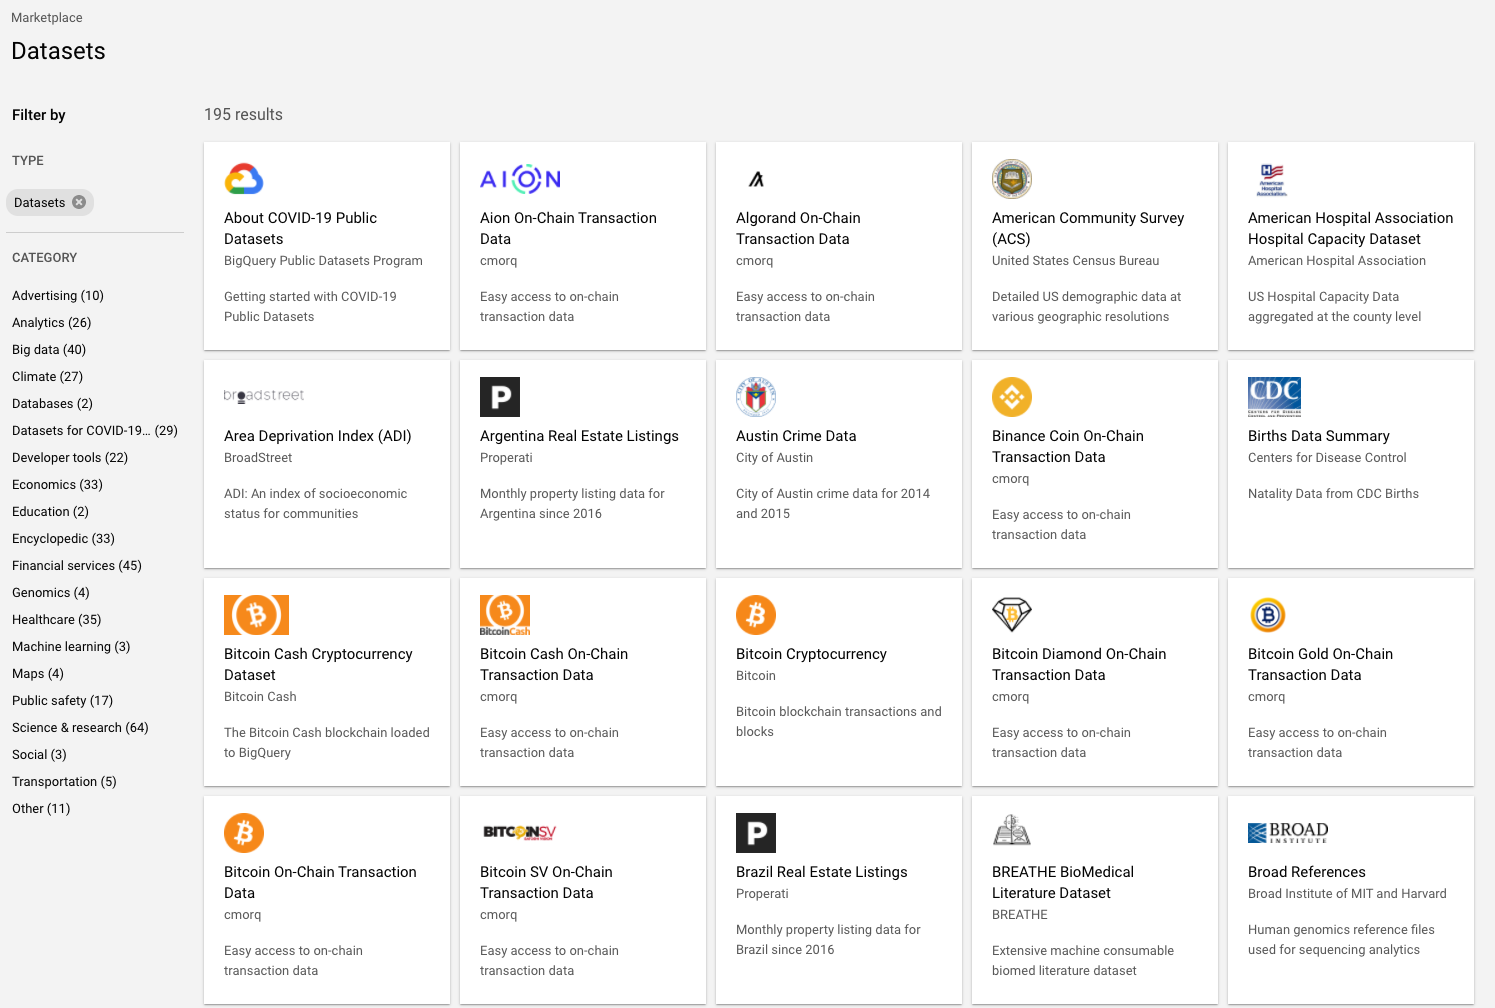The image size is (1495, 1008).
Task: Filter by Analytics (26) category
Action: tap(52, 323)
